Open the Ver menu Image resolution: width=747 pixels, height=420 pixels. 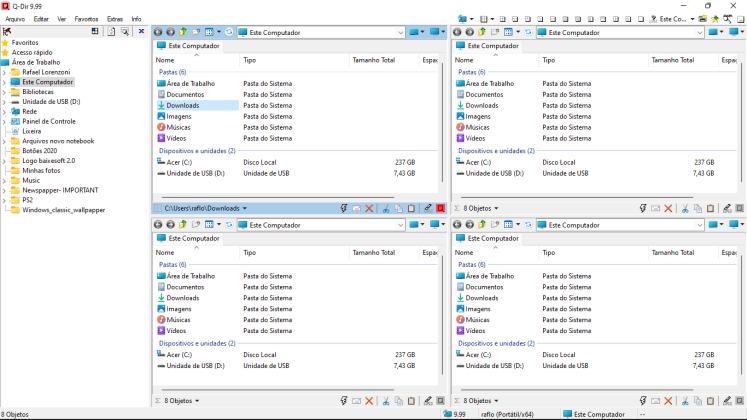tap(61, 19)
